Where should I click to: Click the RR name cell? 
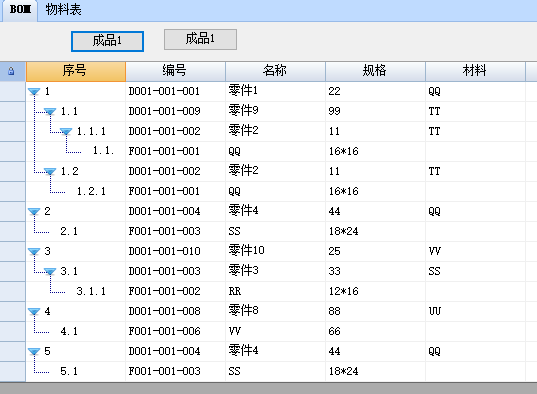(x=275, y=292)
